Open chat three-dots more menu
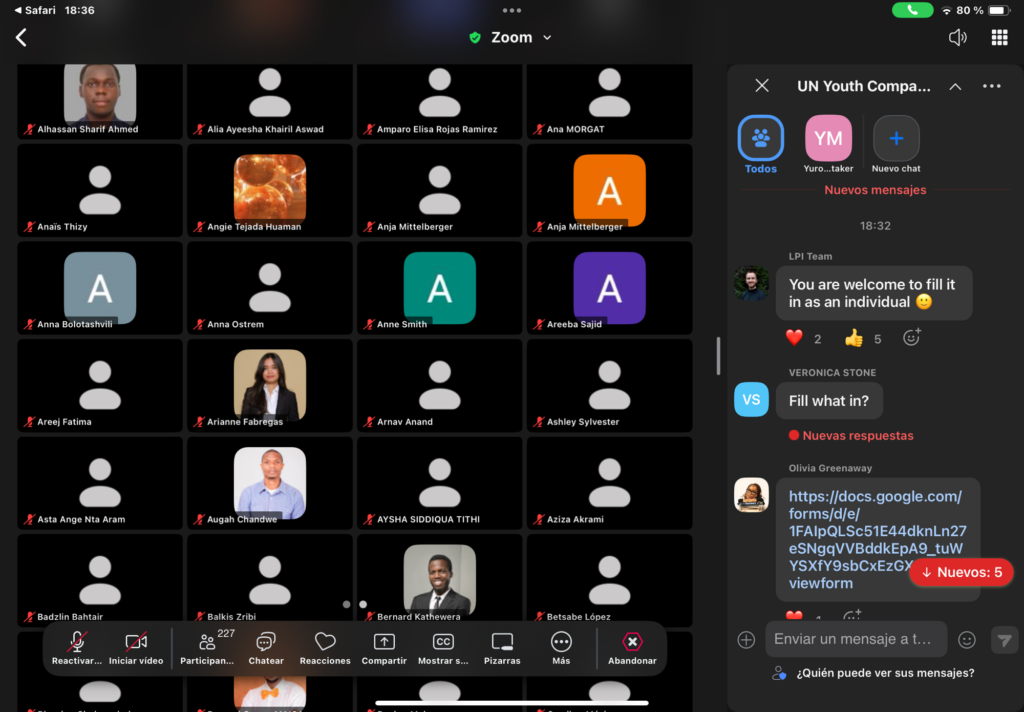 pyautogui.click(x=991, y=87)
